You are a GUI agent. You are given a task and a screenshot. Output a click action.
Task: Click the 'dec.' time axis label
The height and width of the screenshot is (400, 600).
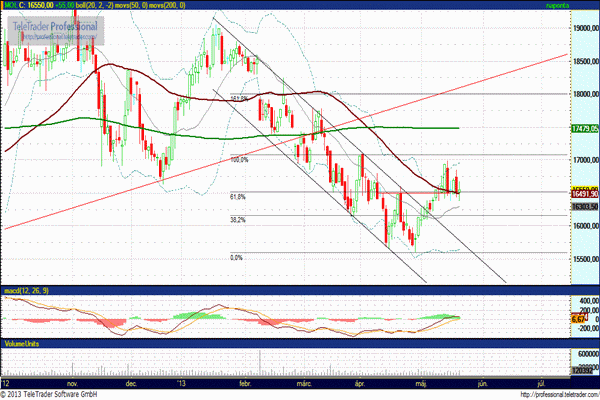[131, 384]
